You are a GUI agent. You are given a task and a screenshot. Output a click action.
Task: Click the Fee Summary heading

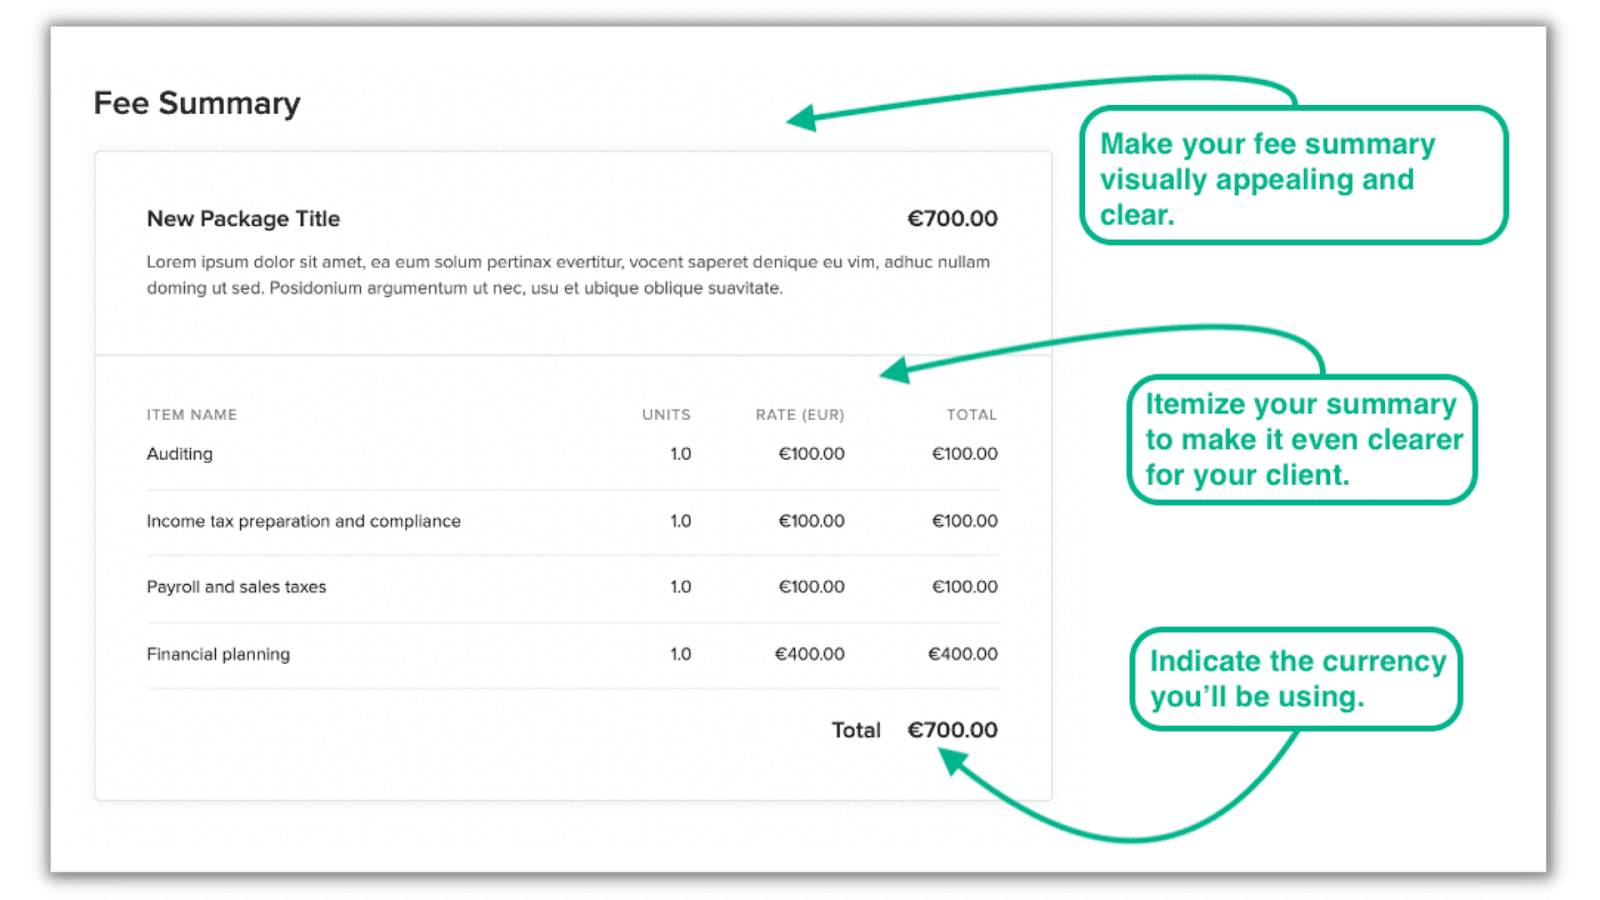[197, 103]
